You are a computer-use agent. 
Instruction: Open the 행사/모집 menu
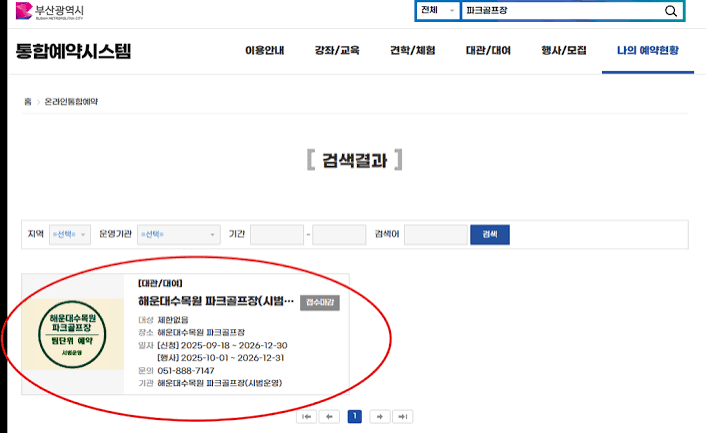(x=564, y=50)
